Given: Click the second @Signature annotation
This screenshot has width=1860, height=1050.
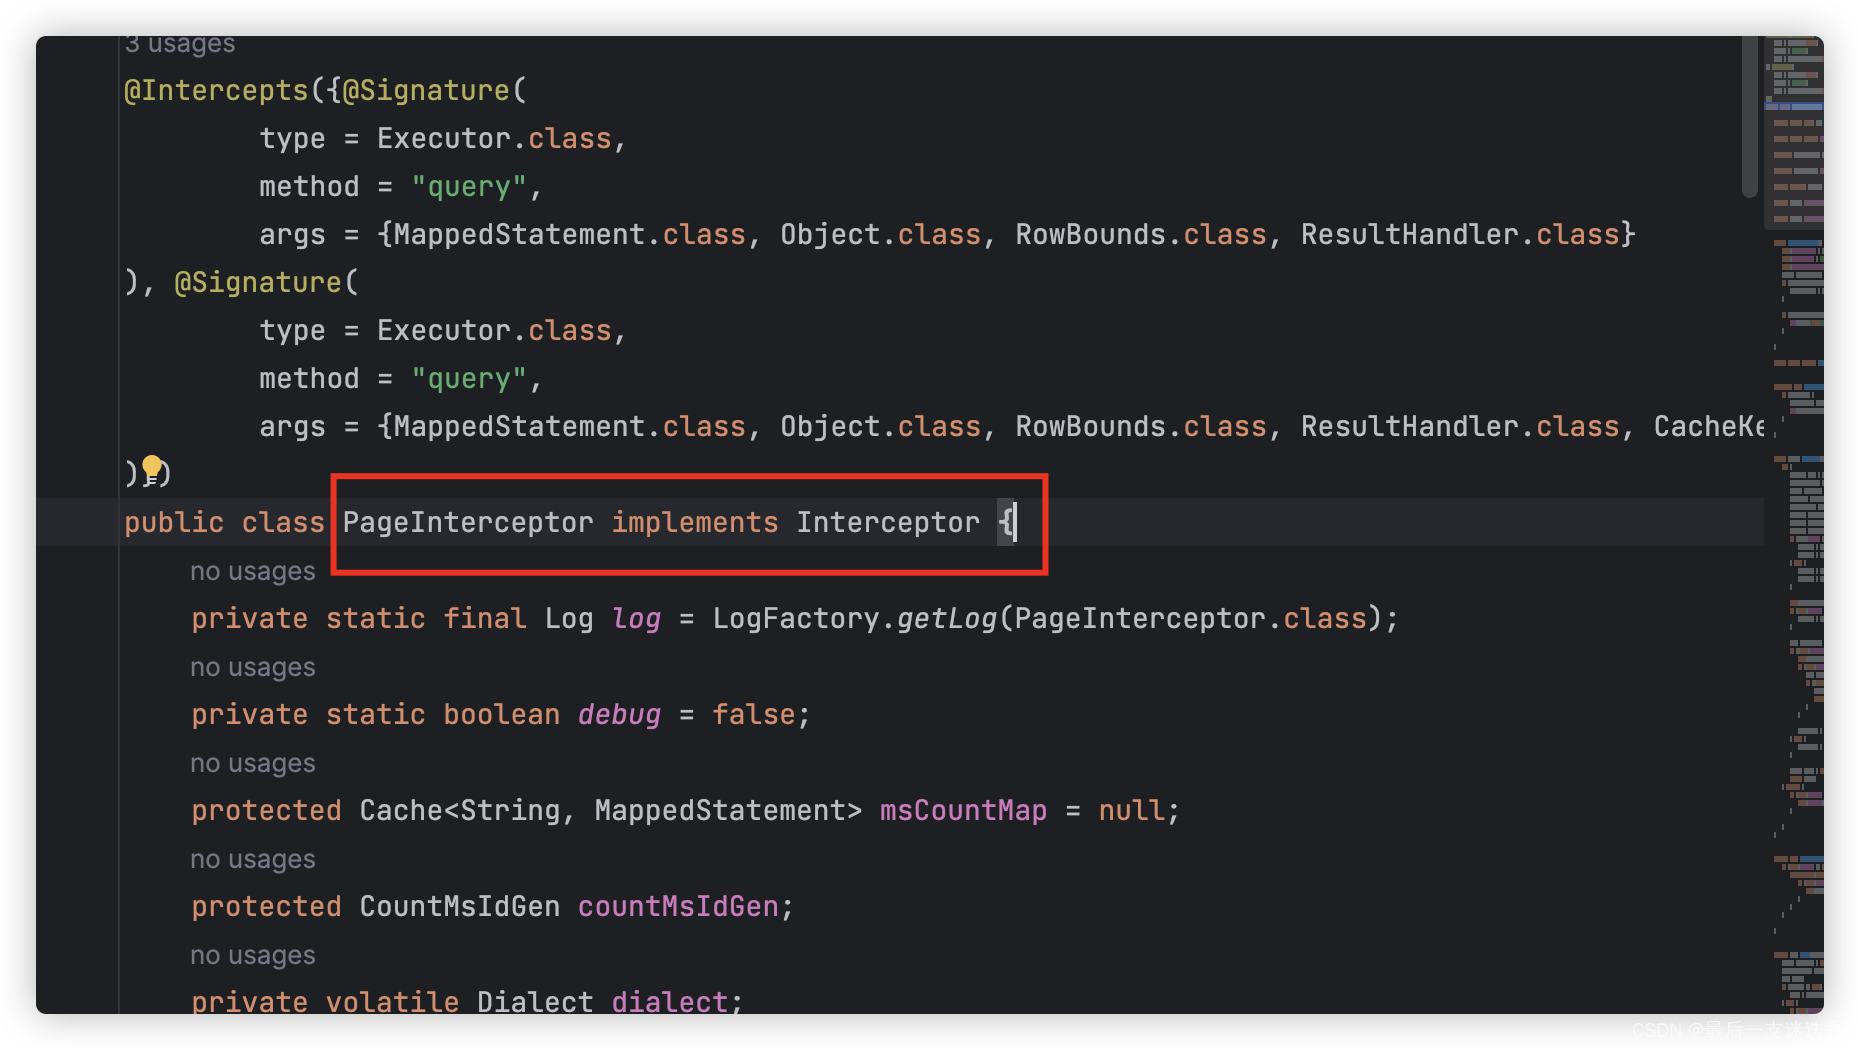Looking at the screenshot, I should (258, 282).
